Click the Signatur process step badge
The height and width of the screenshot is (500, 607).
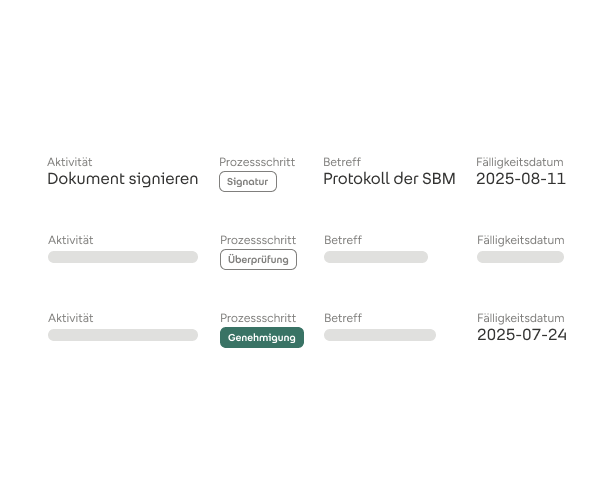point(248,182)
